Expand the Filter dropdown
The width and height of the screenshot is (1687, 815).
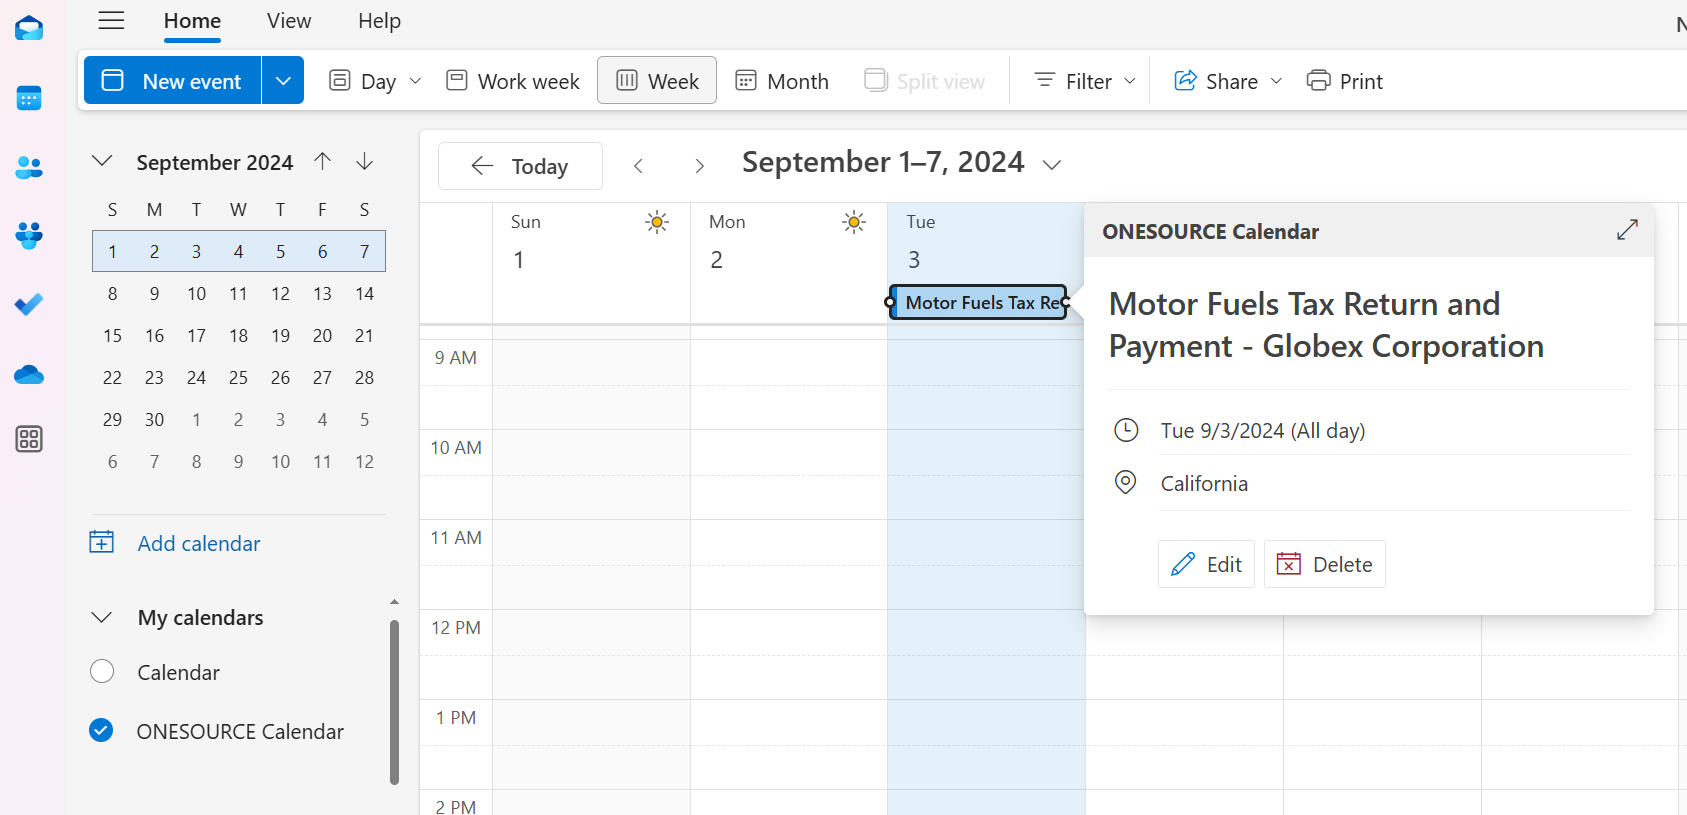[x=1085, y=81]
